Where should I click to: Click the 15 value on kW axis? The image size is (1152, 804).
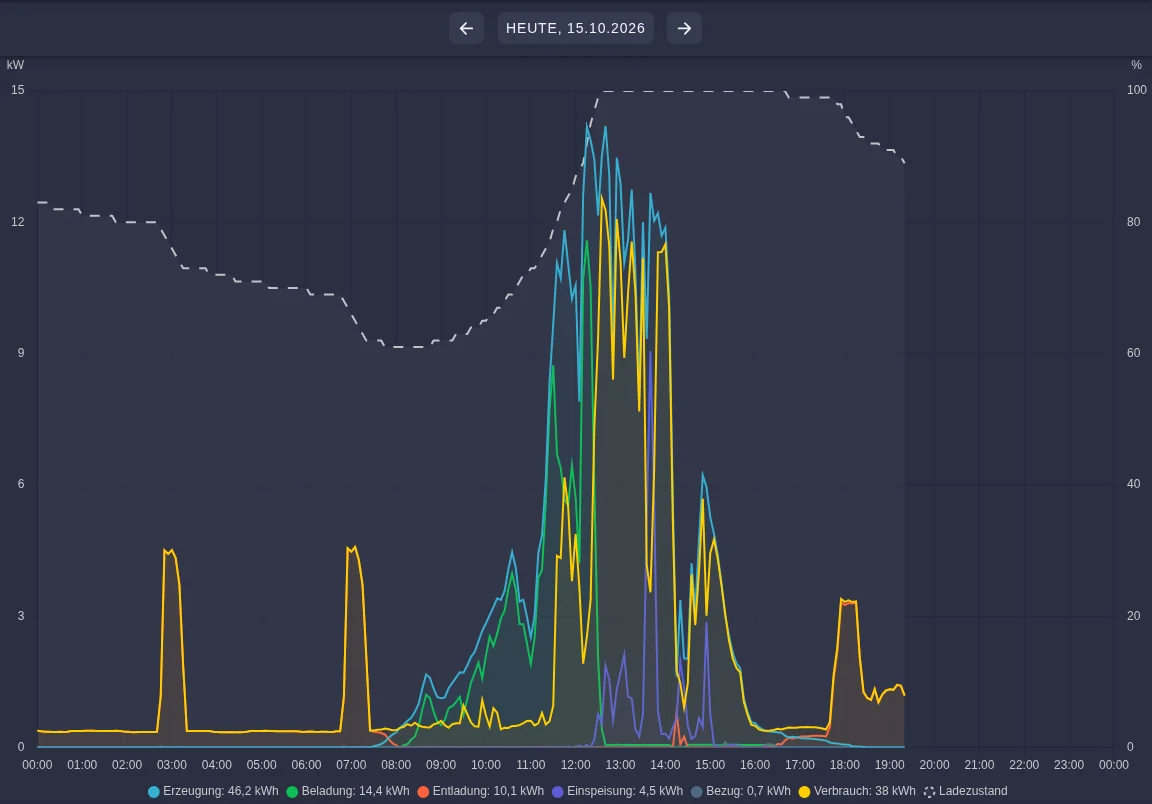tap(18, 90)
